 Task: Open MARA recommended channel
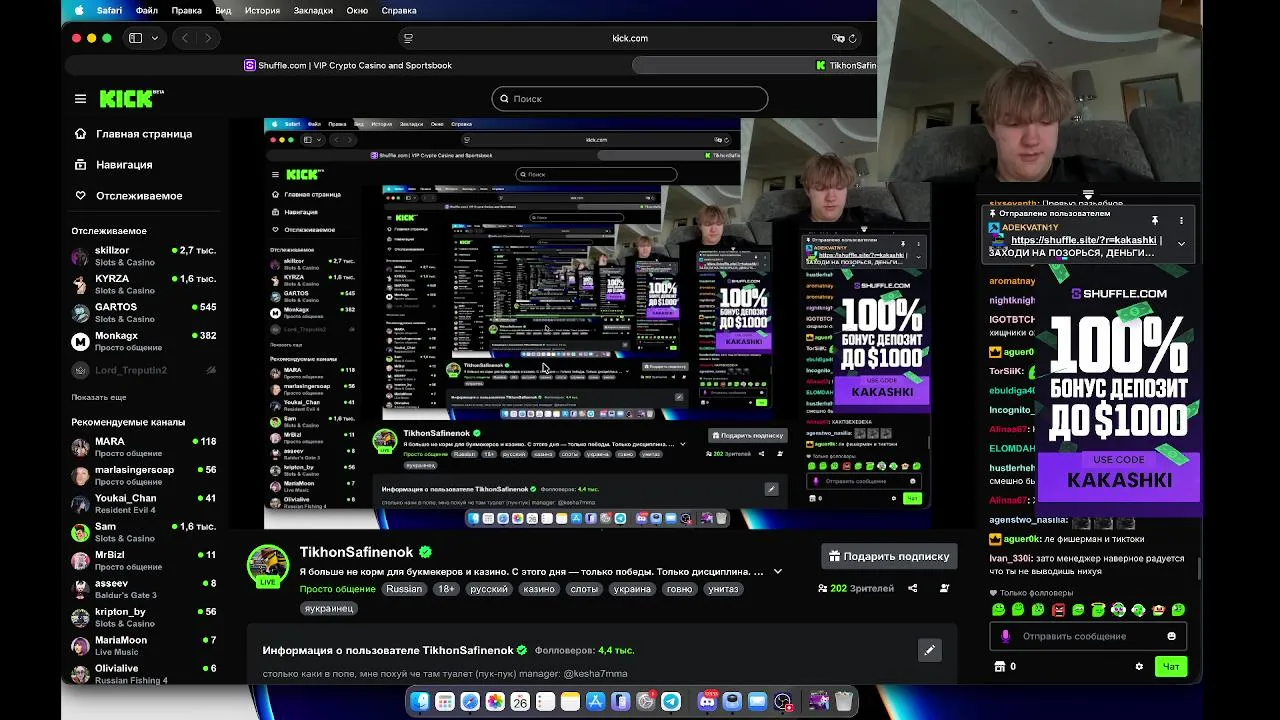144,447
